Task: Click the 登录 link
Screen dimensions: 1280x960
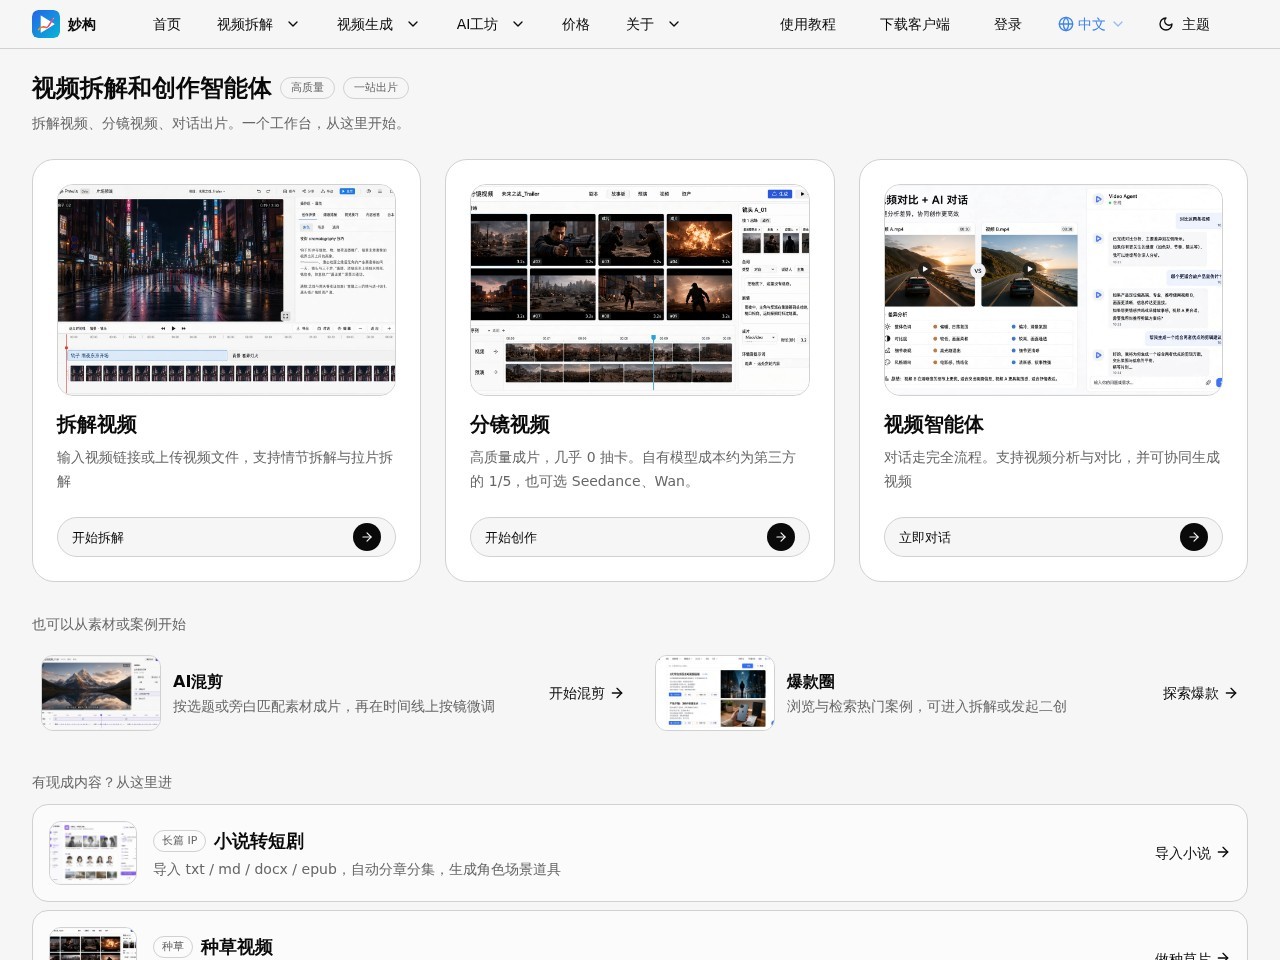Action: (1008, 24)
